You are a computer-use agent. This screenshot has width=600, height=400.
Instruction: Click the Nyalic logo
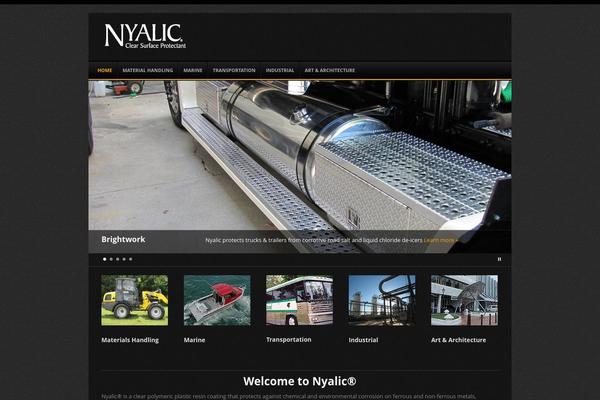(x=145, y=36)
